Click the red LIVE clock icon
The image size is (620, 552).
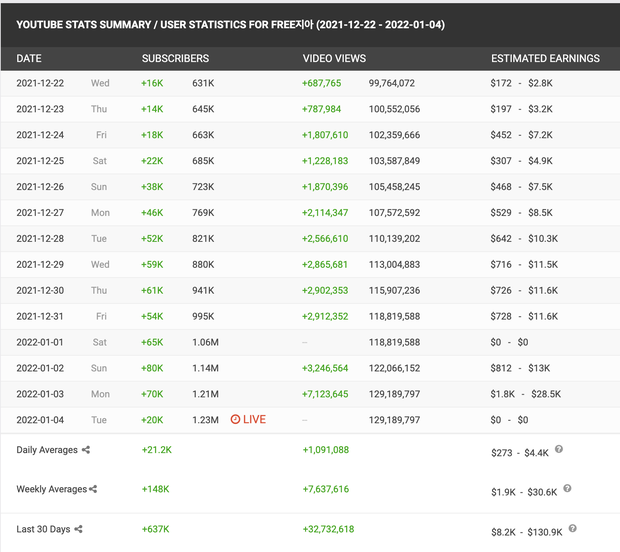pos(235,419)
